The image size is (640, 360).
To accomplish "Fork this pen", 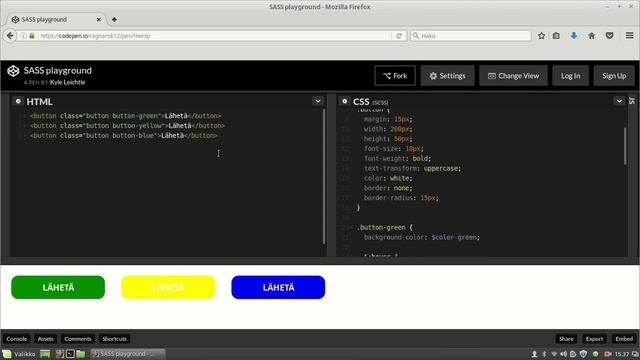I will click(395, 76).
